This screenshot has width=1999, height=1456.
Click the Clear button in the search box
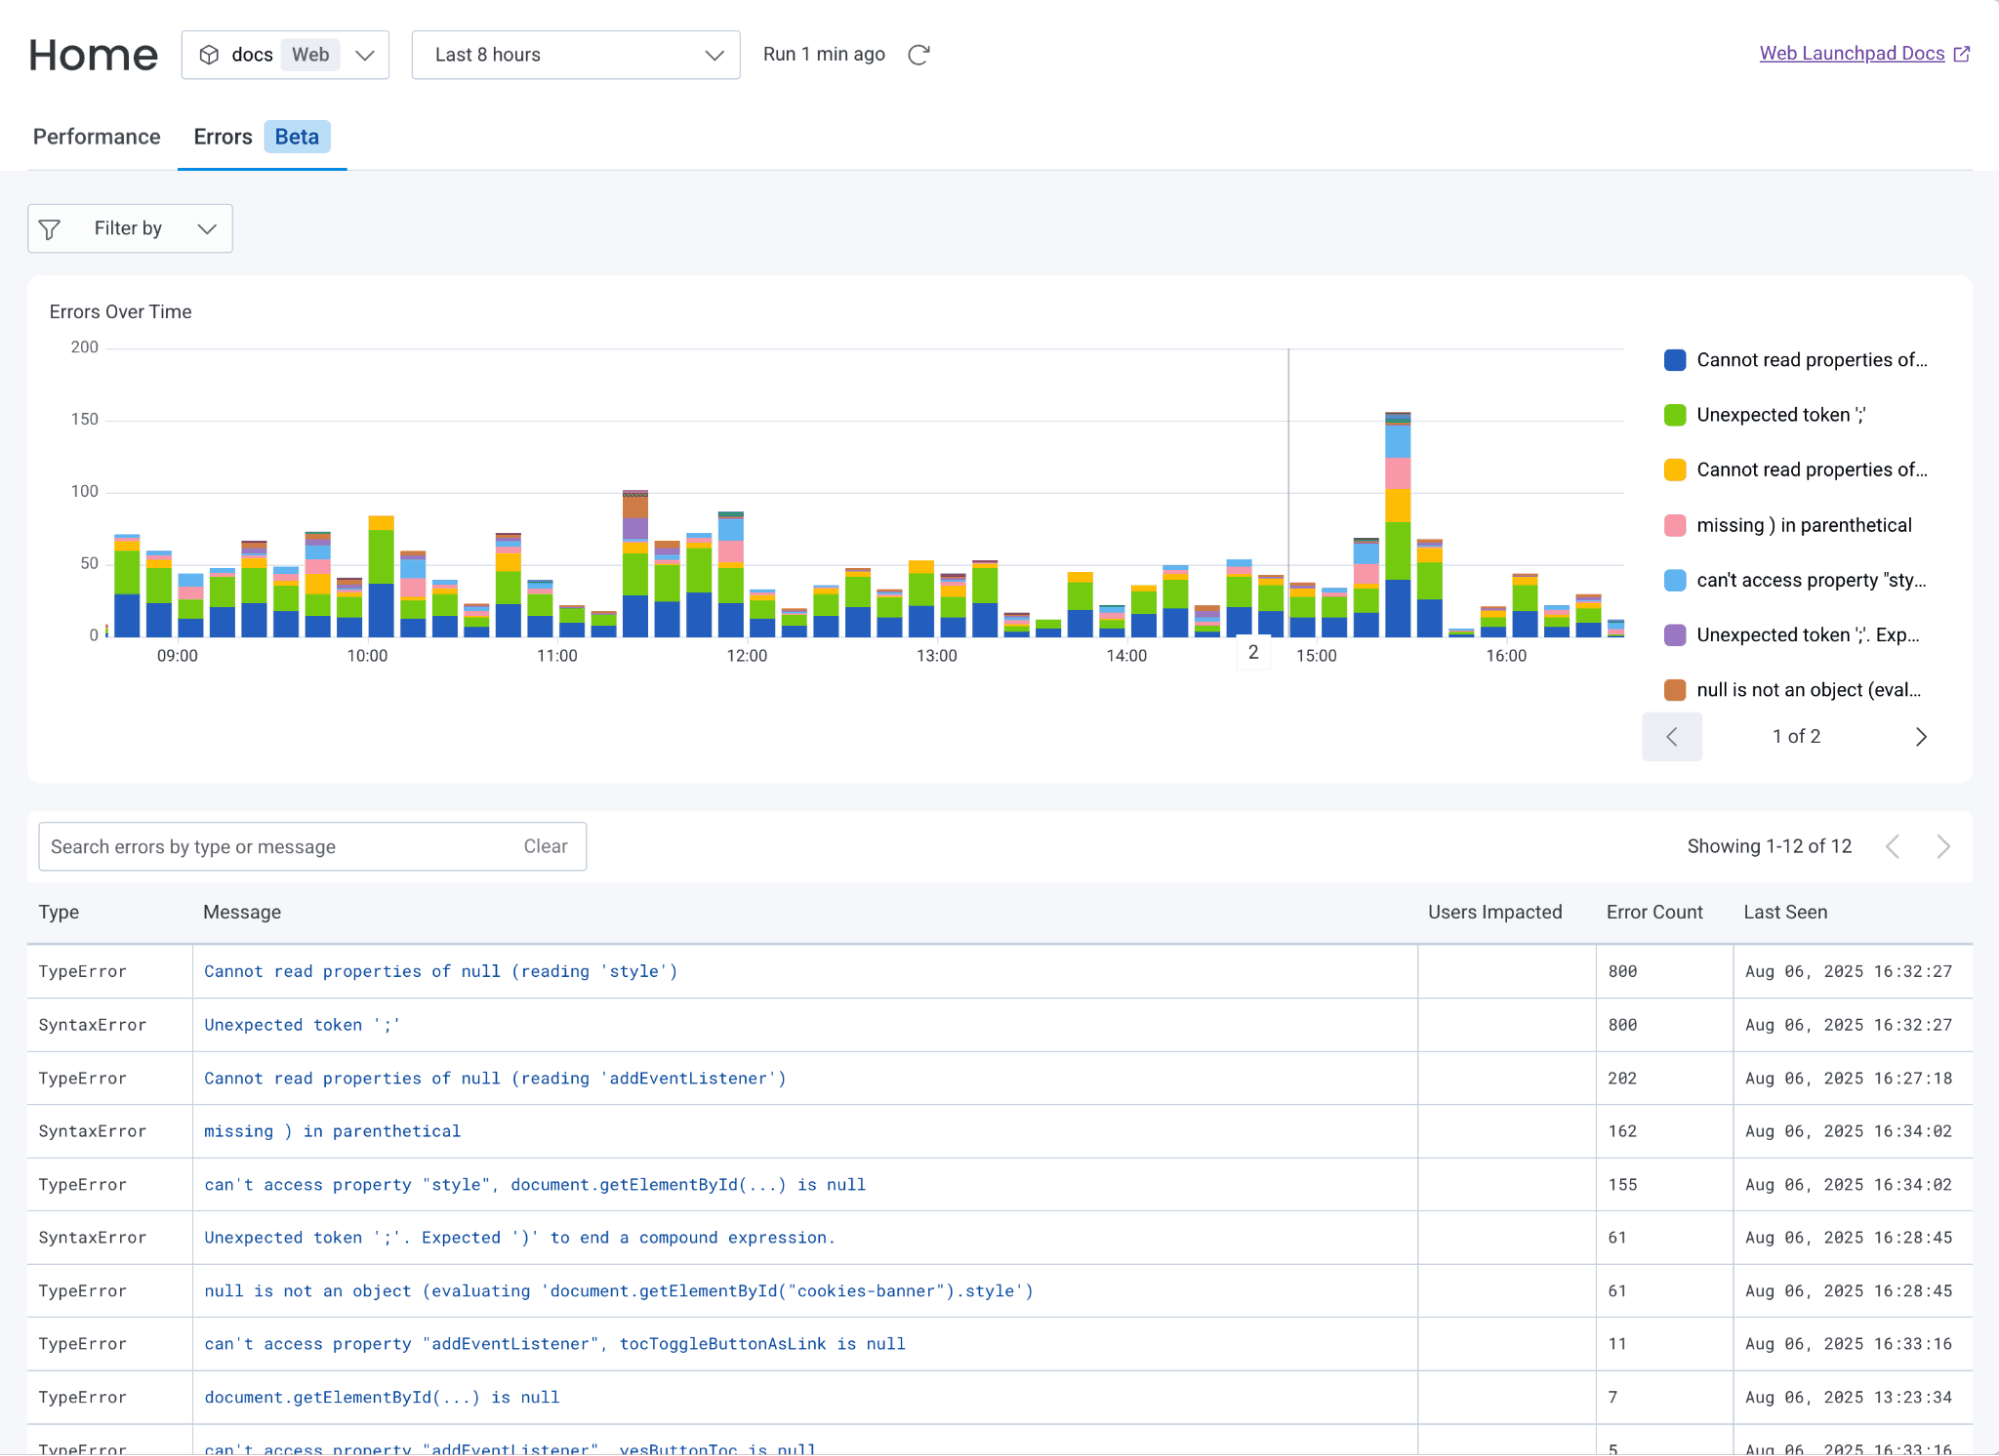click(544, 846)
